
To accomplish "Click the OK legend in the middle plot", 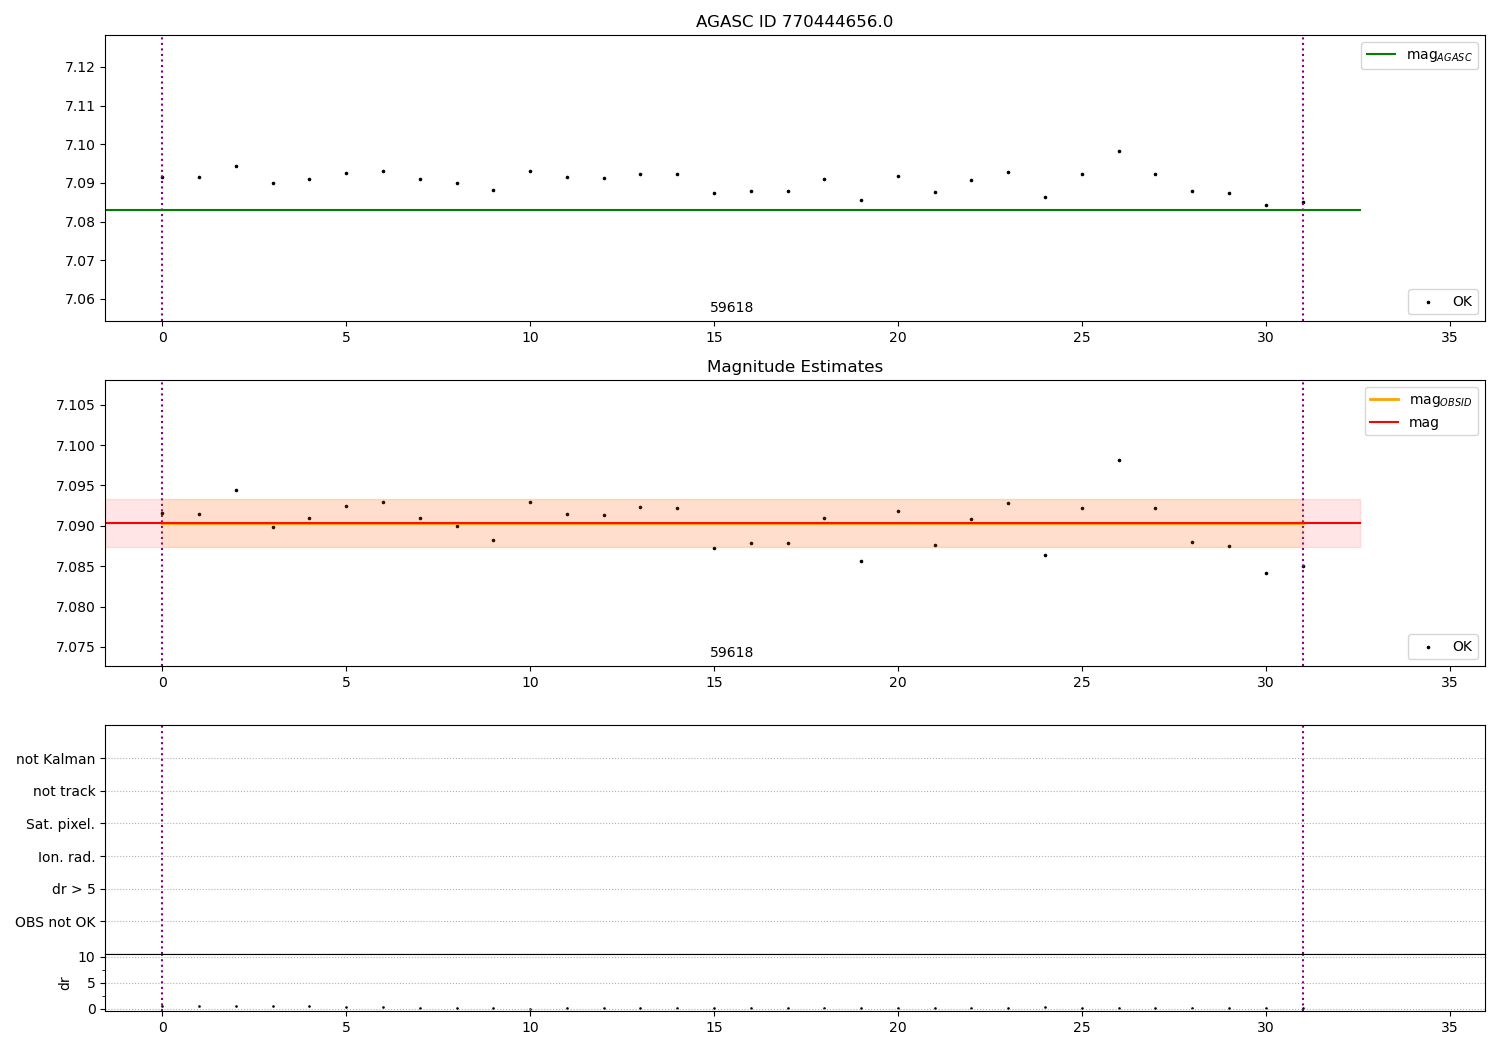I will point(1443,647).
